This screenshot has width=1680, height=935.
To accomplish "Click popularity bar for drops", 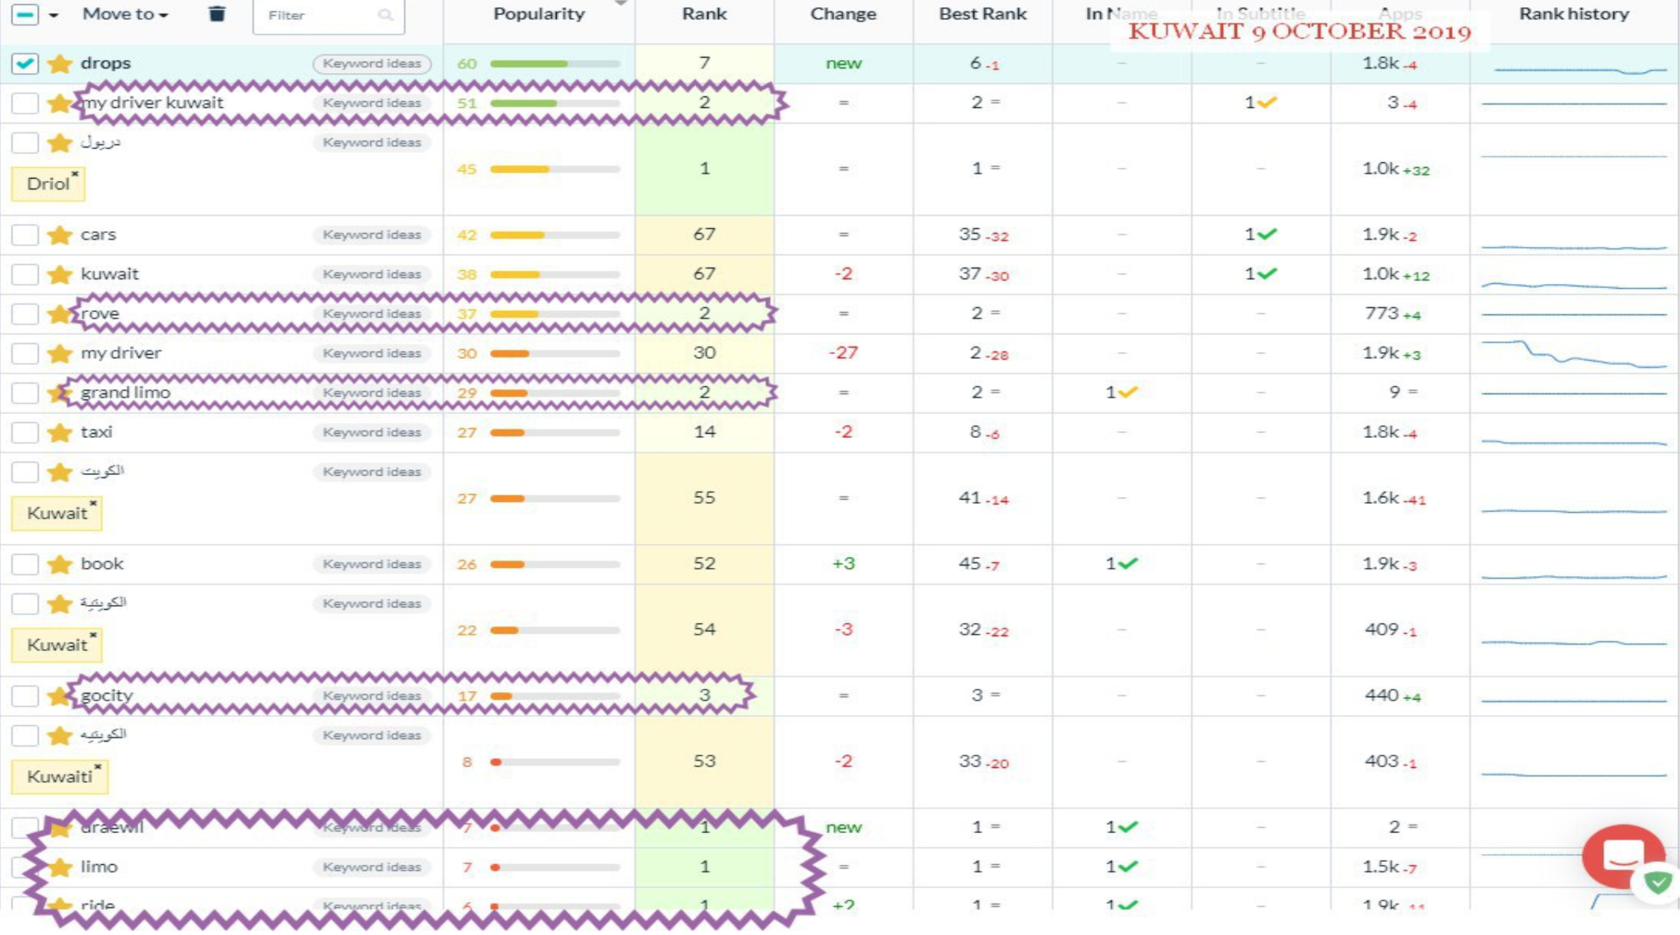I will (555, 64).
